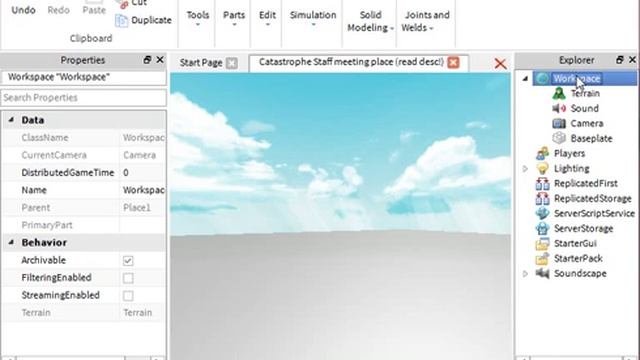
Task: Toggle the Archivable checkbox
Action: [128, 260]
